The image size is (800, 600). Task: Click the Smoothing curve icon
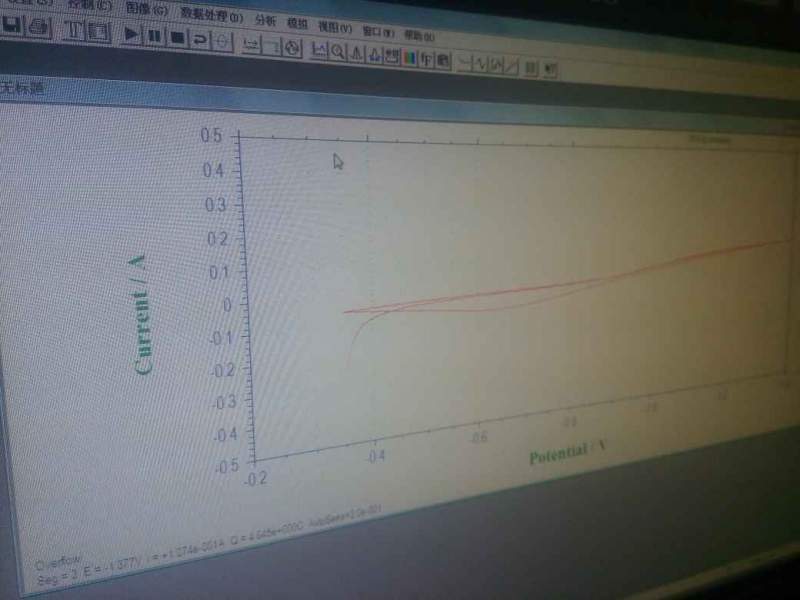pyautogui.click(x=465, y=62)
